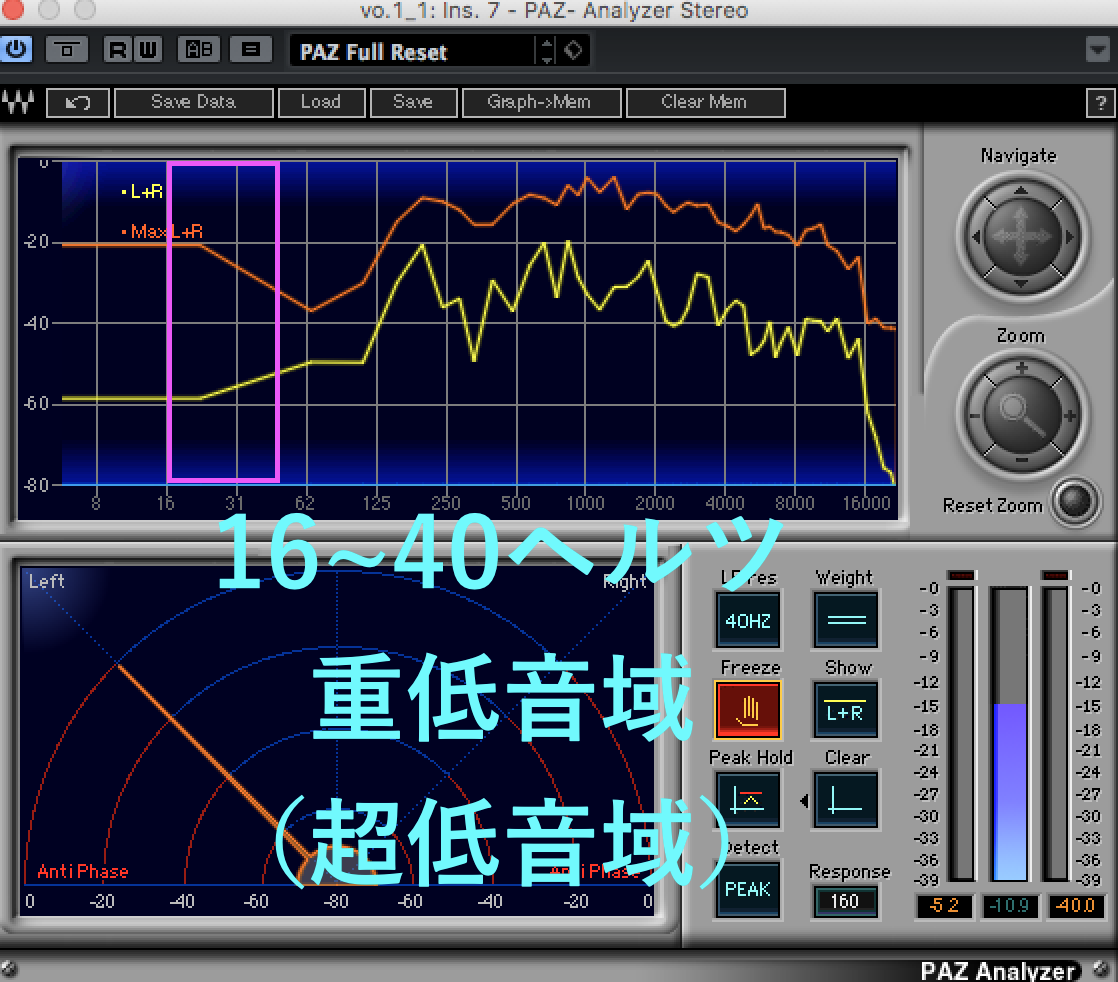
Task: Open the preset management menu icon
Action: pos(250,50)
